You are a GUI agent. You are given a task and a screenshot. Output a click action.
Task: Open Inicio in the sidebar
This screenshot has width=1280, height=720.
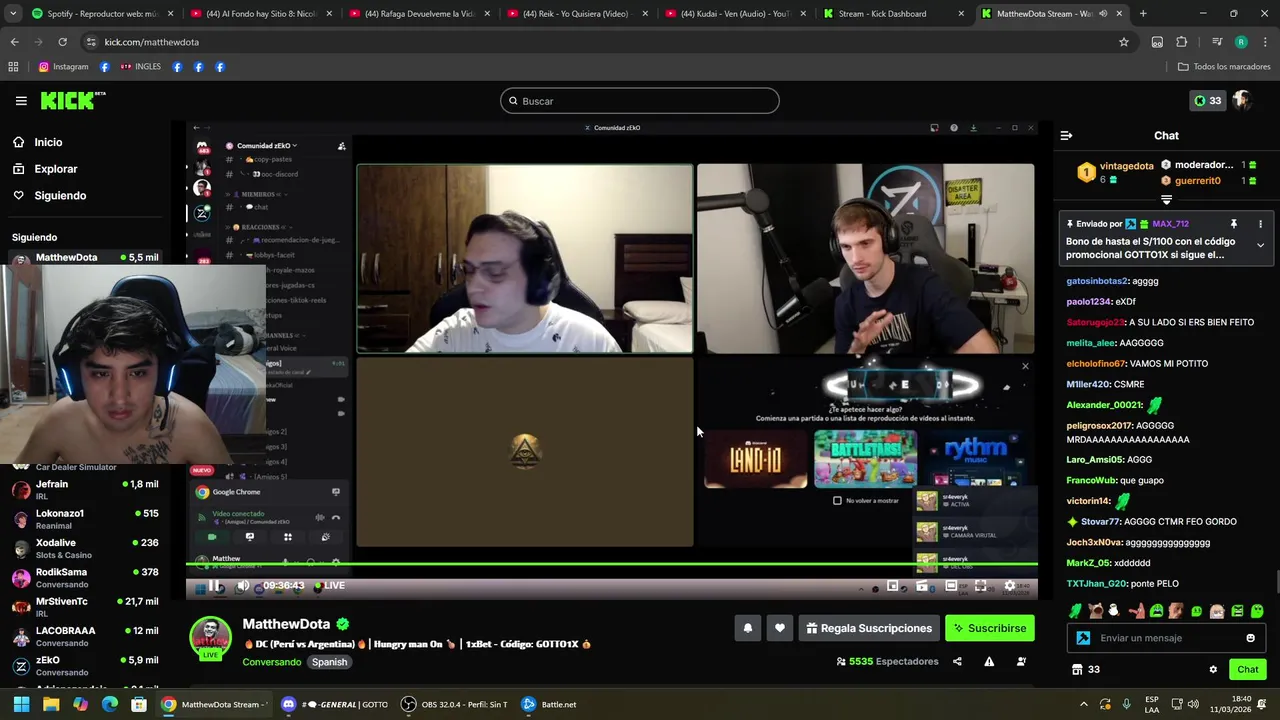pos(48,142)
